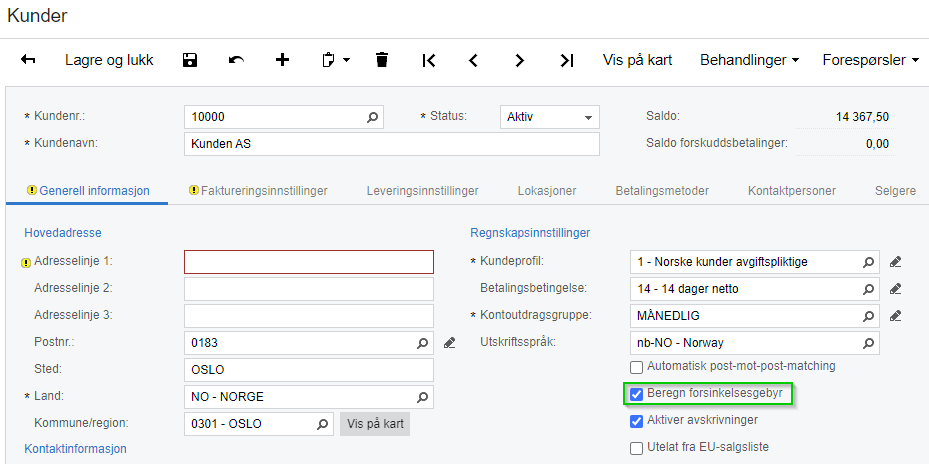The height and width of the screenshot is (464, 929).
Task: Open clipboard dropdown arrow
Action: pos(347,60)
